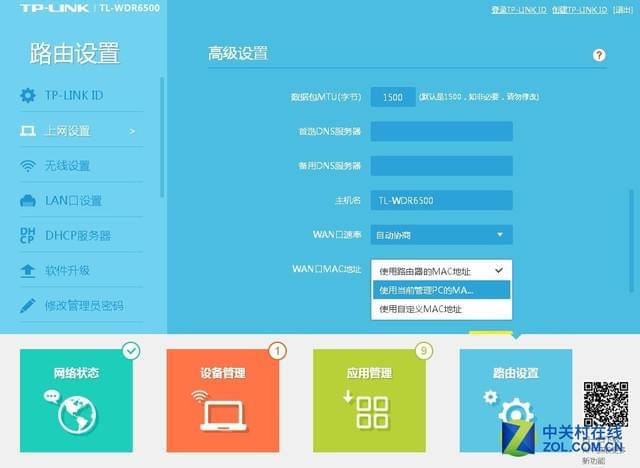The image size is (640, 468).
Task: Click the TP-LINK ID gear icon
Action: [28, 95]
